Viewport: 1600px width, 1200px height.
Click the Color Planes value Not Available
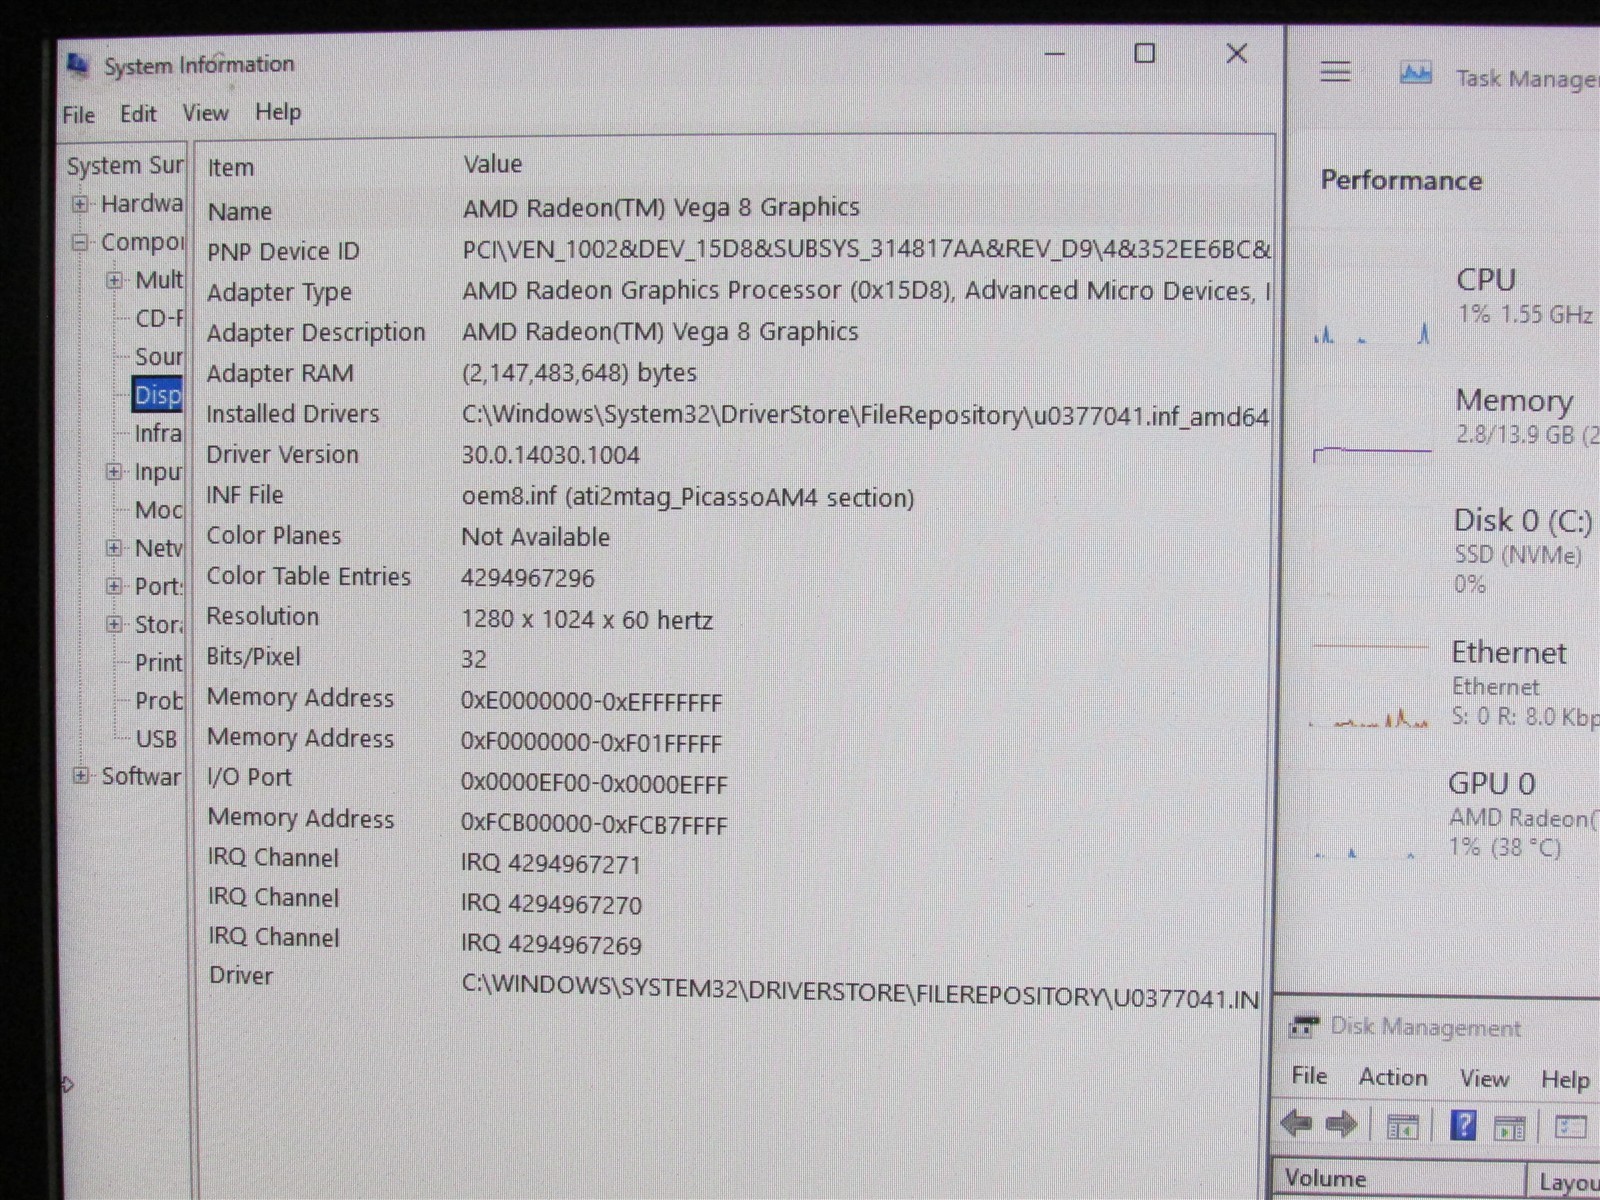[535, 537]
